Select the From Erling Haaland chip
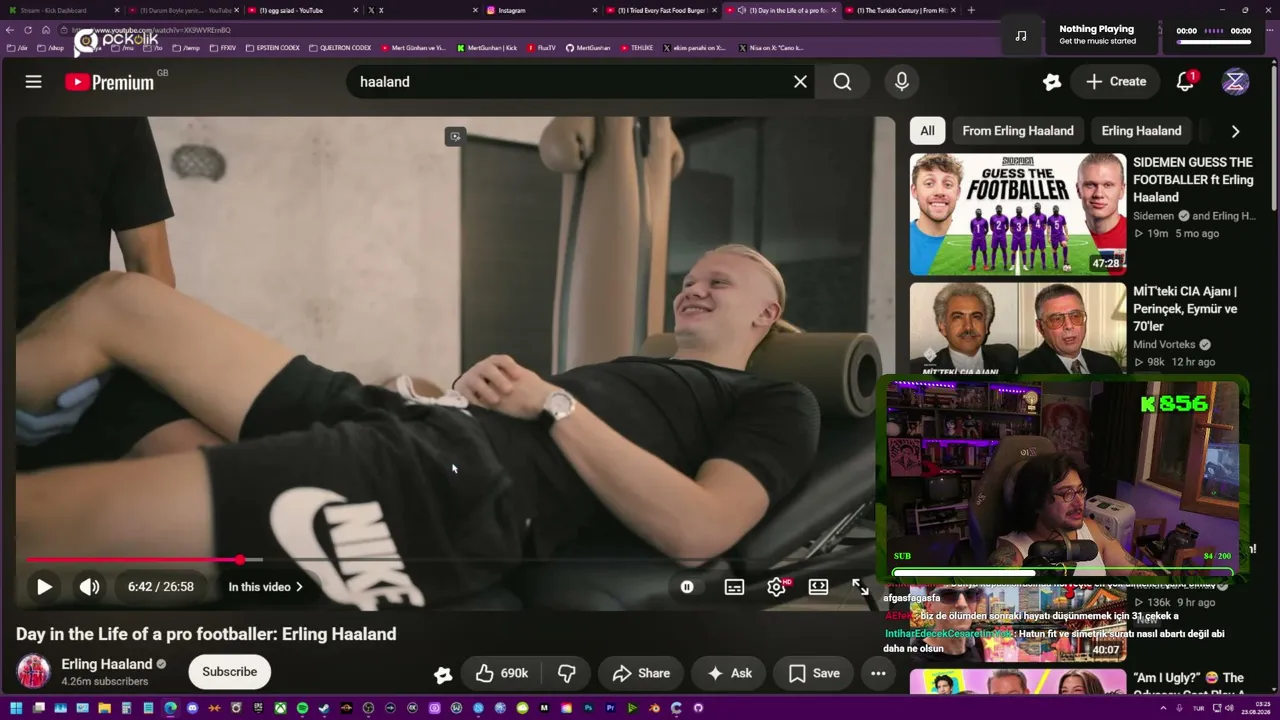Image resolution: width=1280 pixels, height=720 pixels. click(x=1018, y=131)
